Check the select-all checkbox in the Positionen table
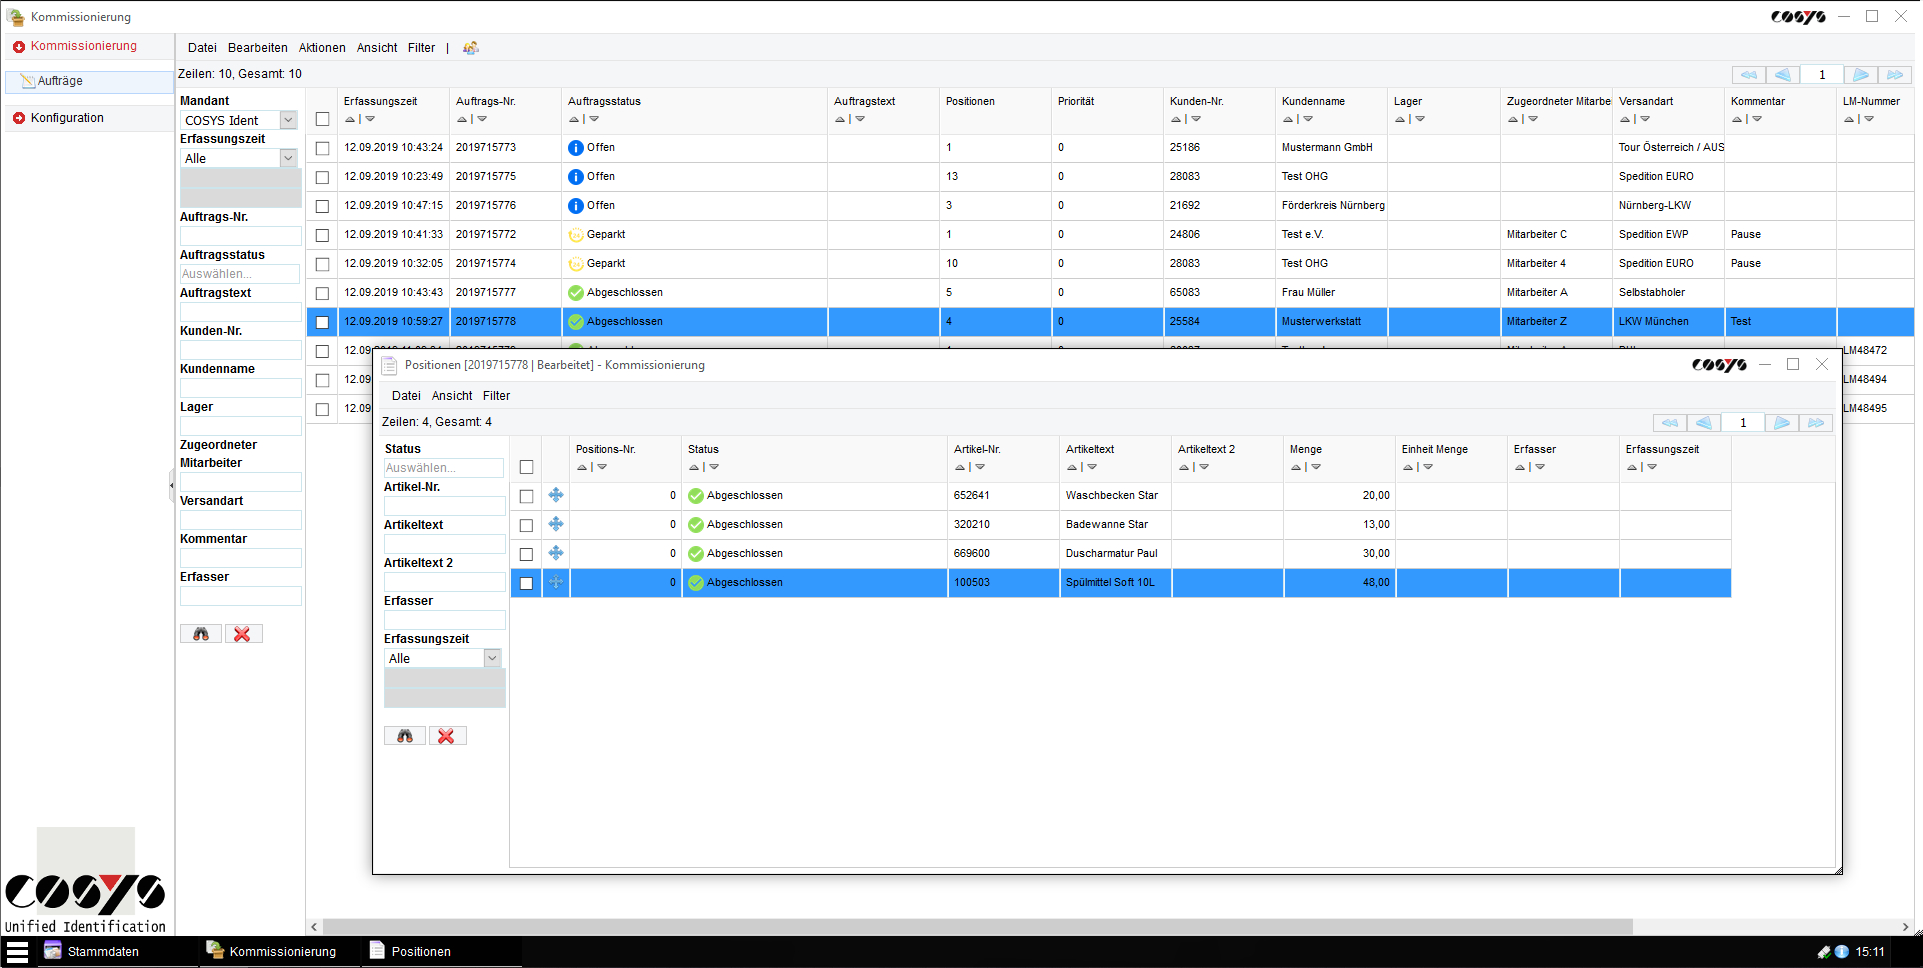1923x968 pixels. pos(526,466)
